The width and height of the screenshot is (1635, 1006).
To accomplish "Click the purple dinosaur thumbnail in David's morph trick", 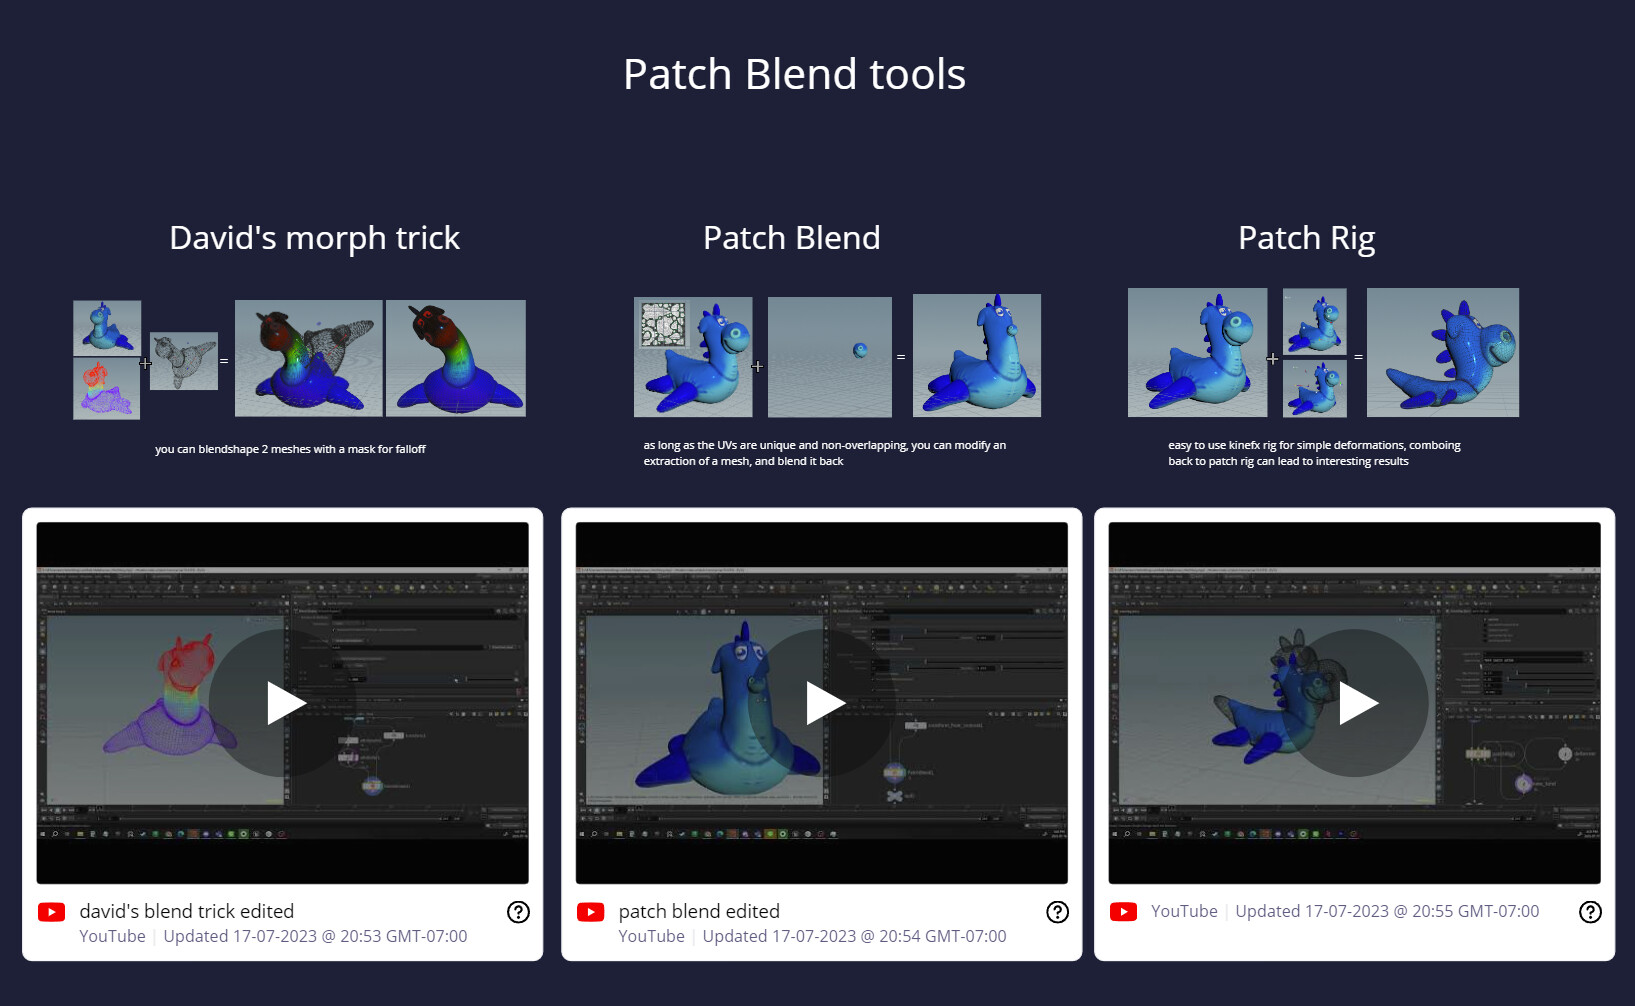I will point(106,391).
